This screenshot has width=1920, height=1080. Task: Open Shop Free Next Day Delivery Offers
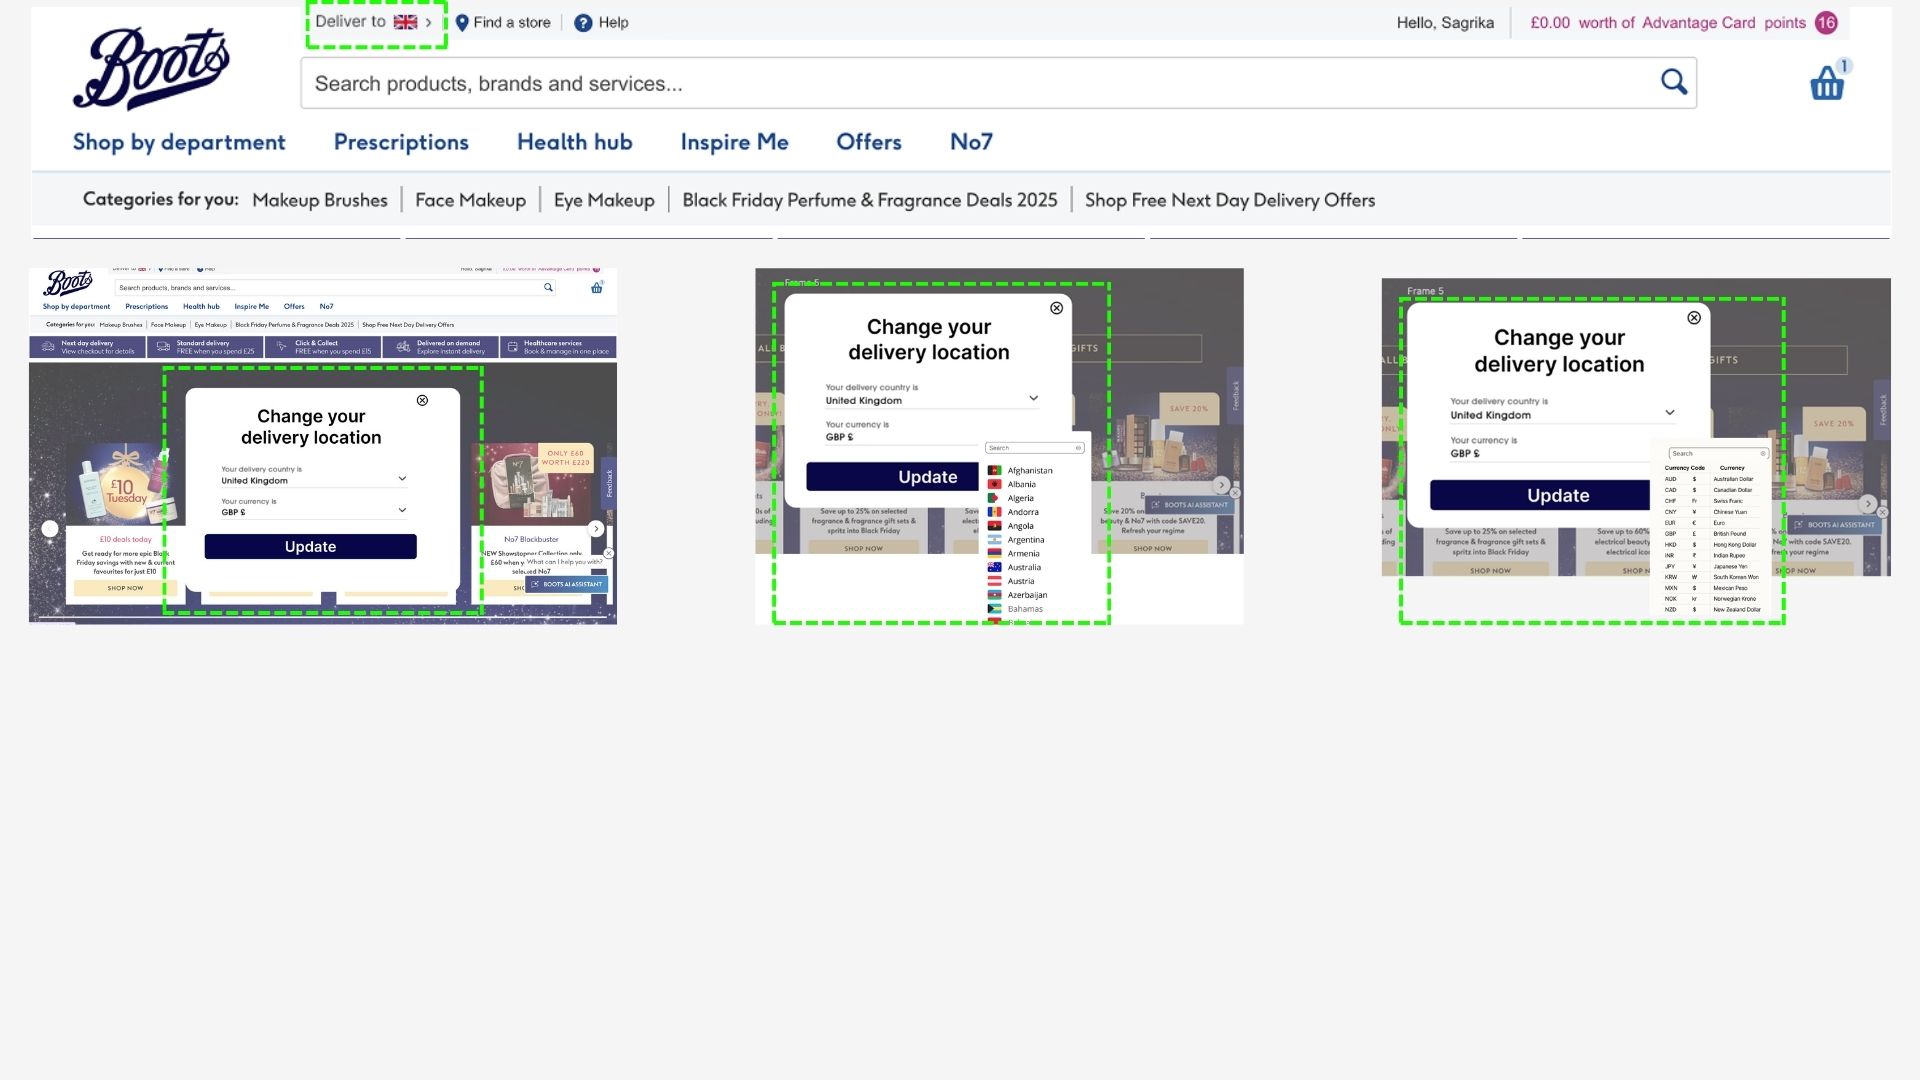[1230, 200]
